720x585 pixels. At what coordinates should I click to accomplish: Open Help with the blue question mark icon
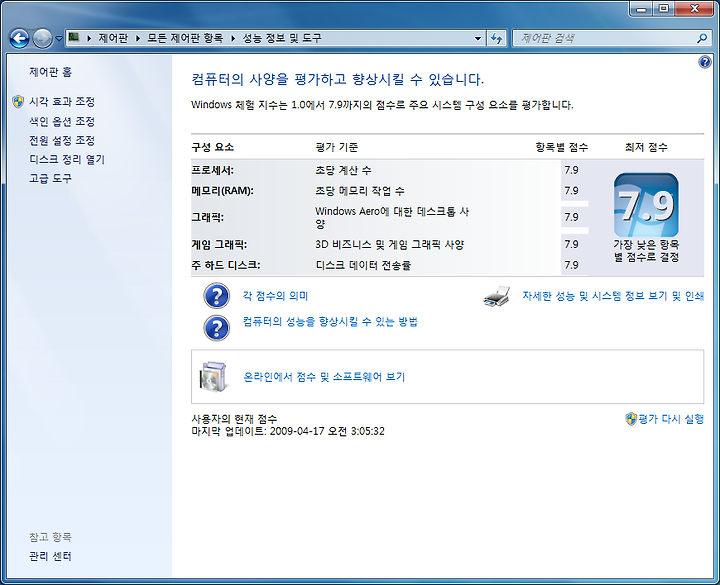(704, 62)
